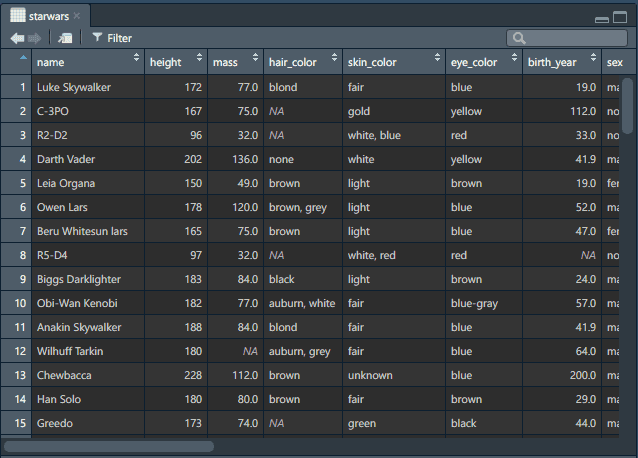This screenshot has height=458, width=638.
Task: Maximize the data viewer pane
Action: tap(619, 18)
